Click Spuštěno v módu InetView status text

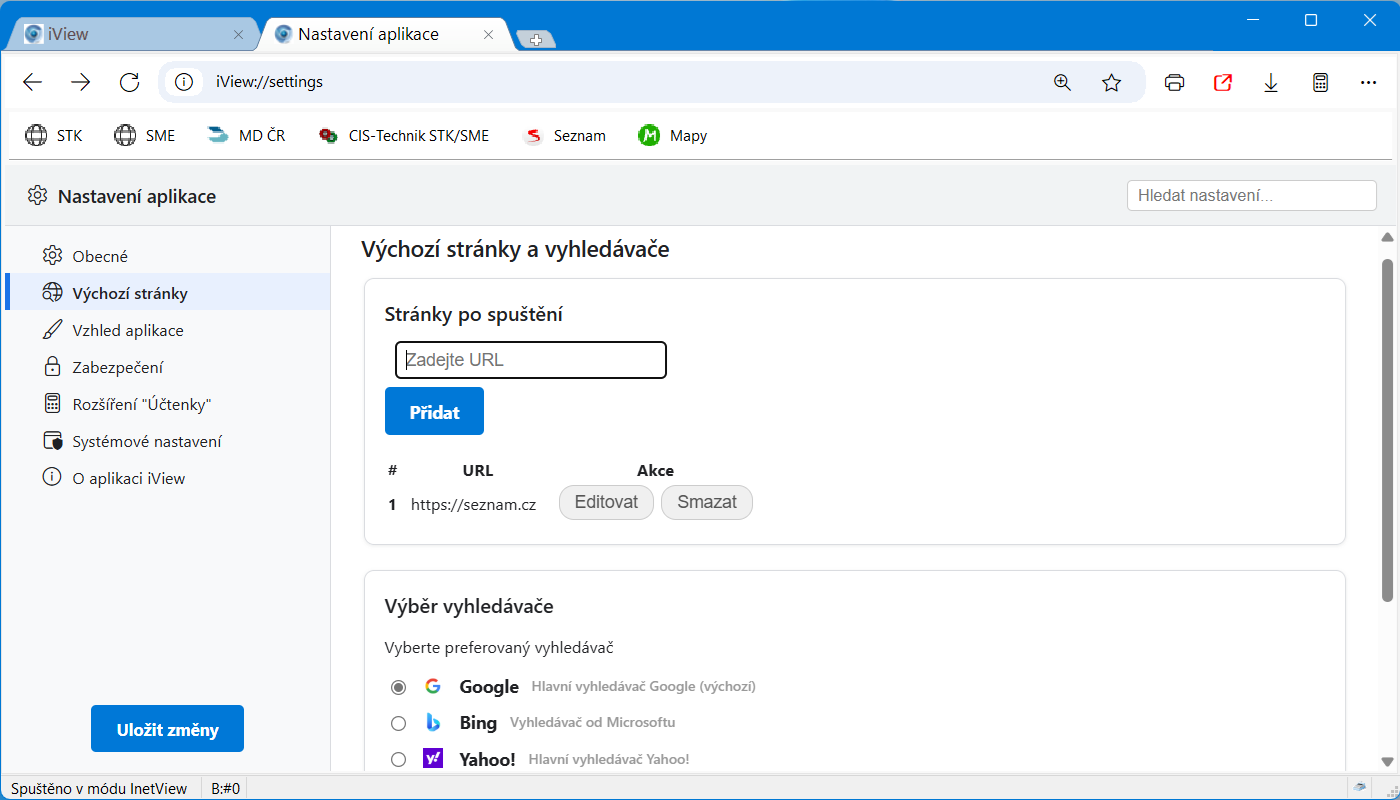101,788
